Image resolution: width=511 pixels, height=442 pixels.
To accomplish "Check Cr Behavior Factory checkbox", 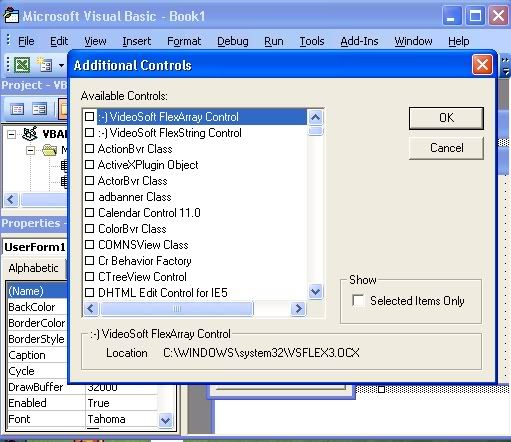I will (x=89, y=260).
